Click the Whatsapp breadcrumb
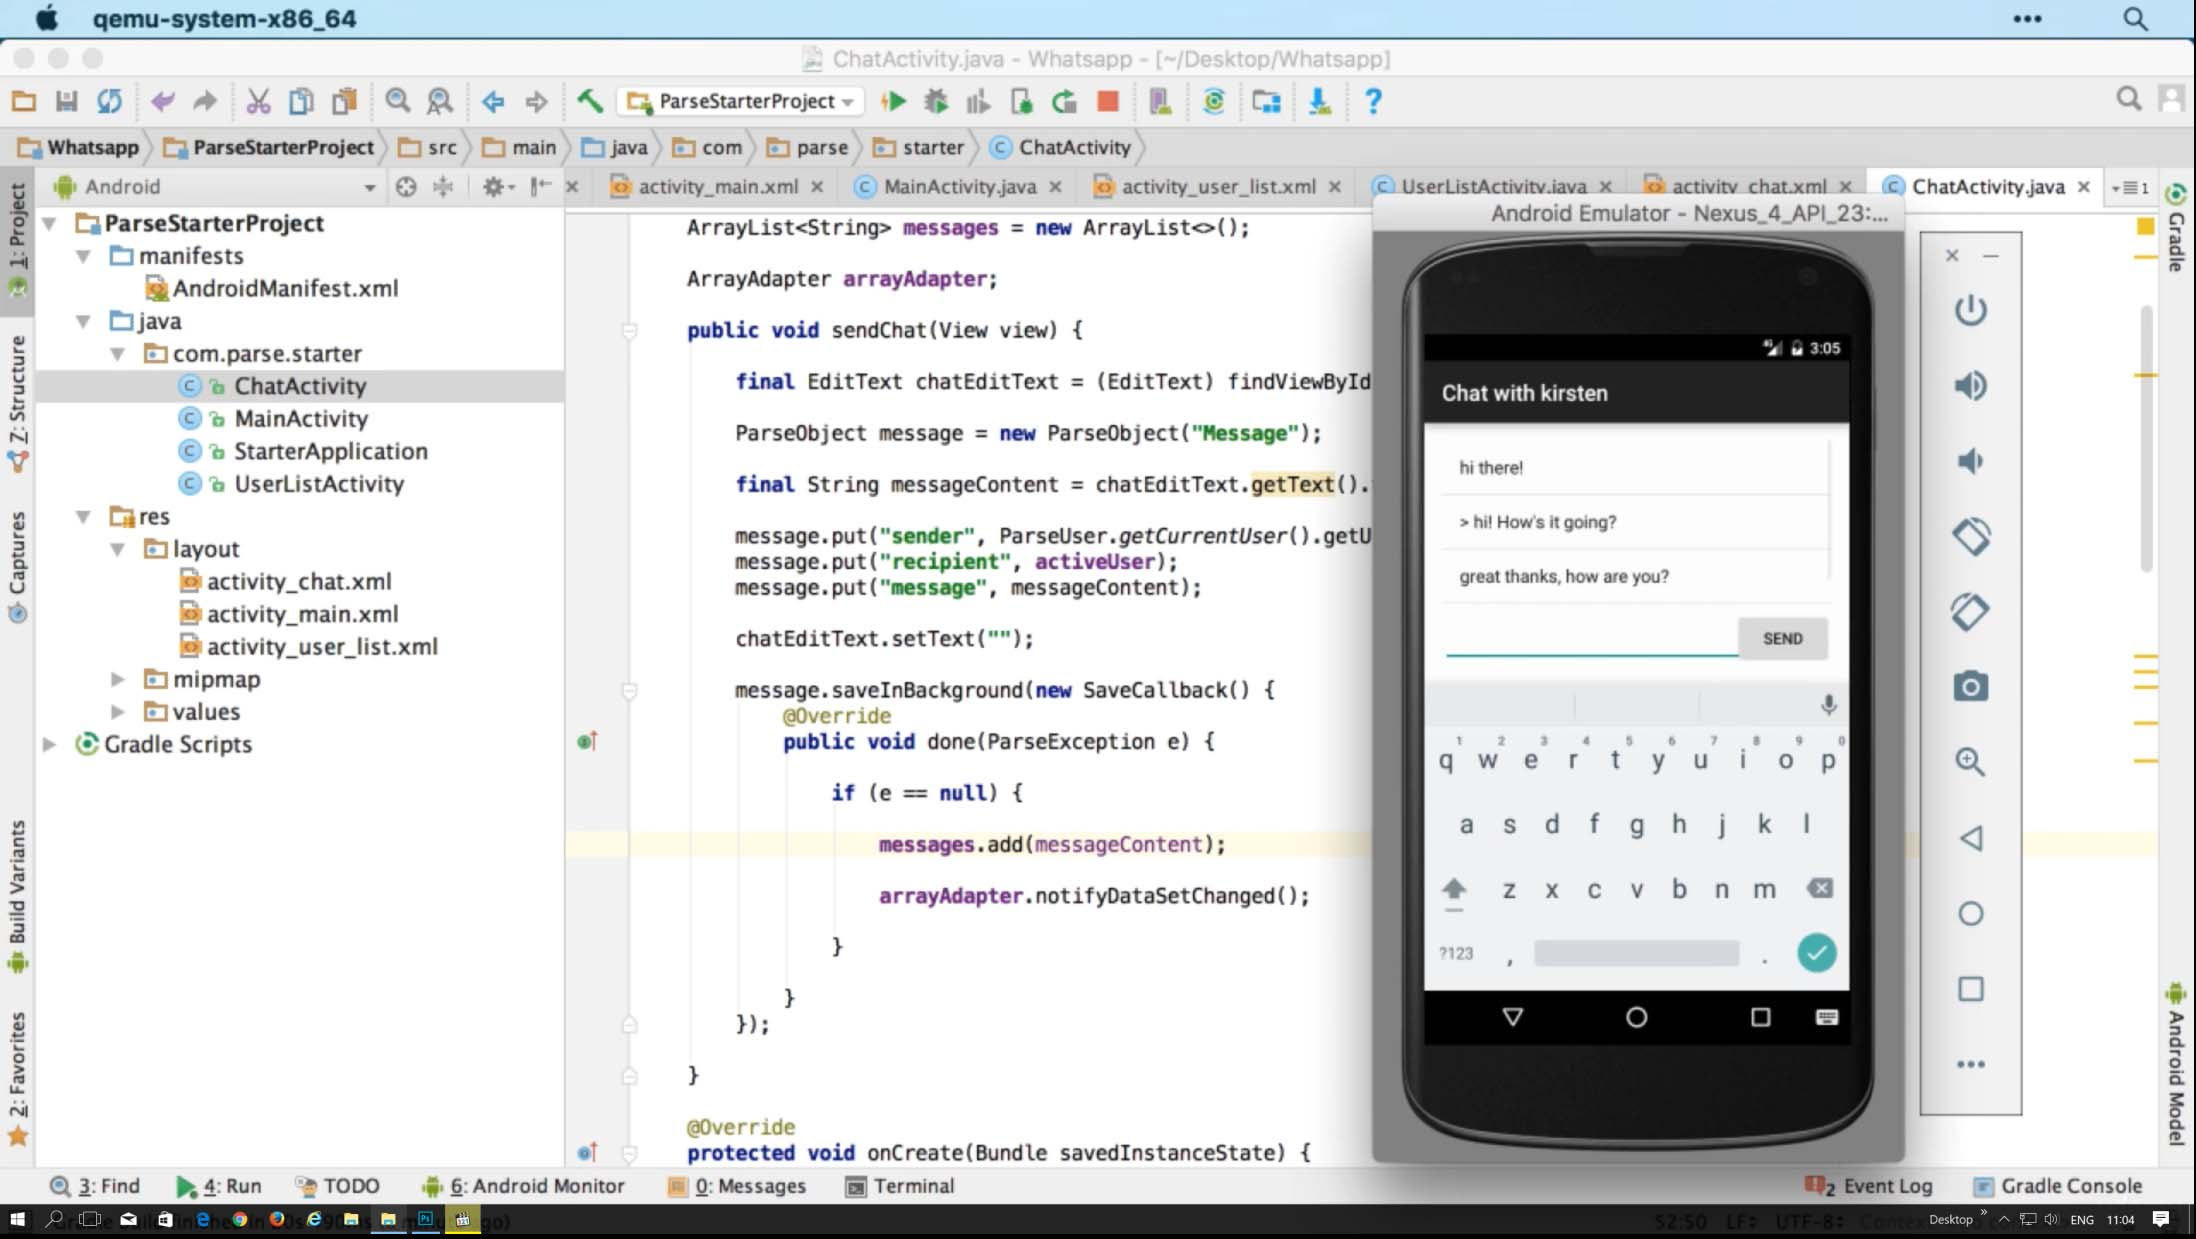 (79, 148)
